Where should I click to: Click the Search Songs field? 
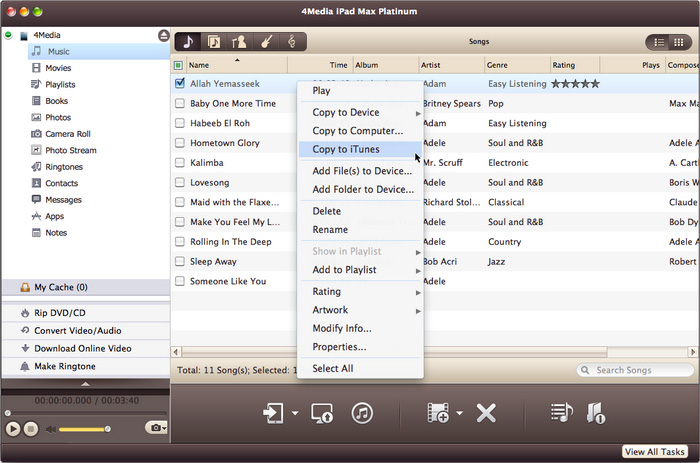point(633,370)
